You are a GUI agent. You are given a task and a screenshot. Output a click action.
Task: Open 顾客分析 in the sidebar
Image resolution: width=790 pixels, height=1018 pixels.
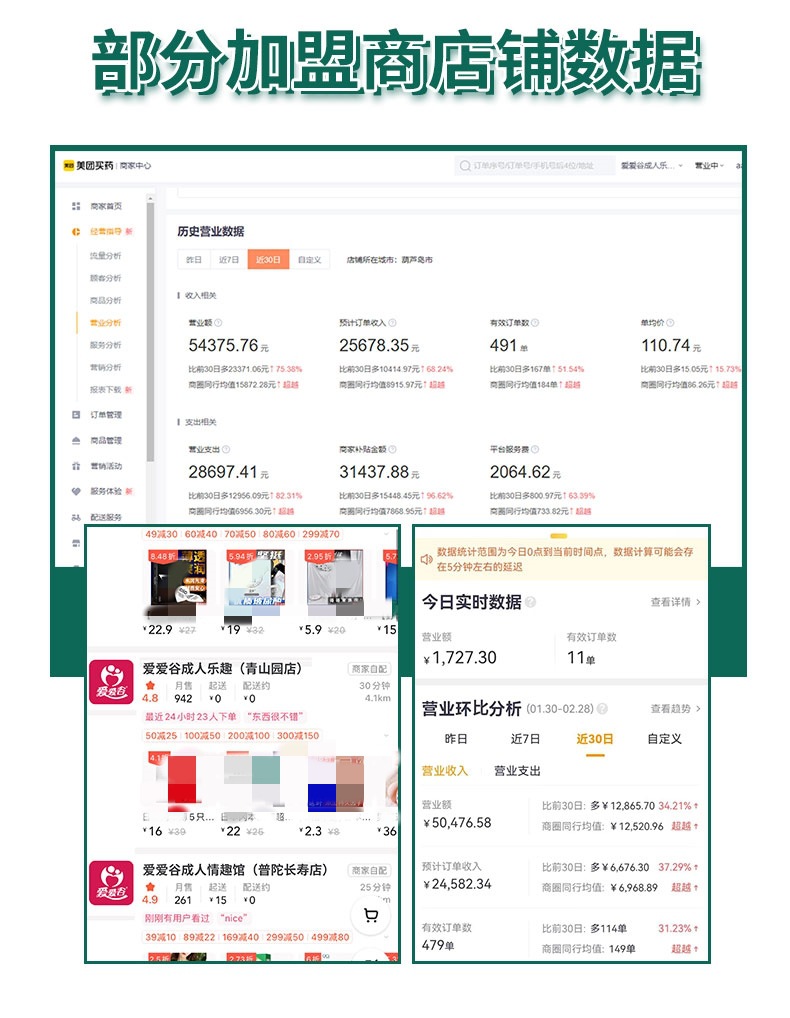(x=105, y=279)
